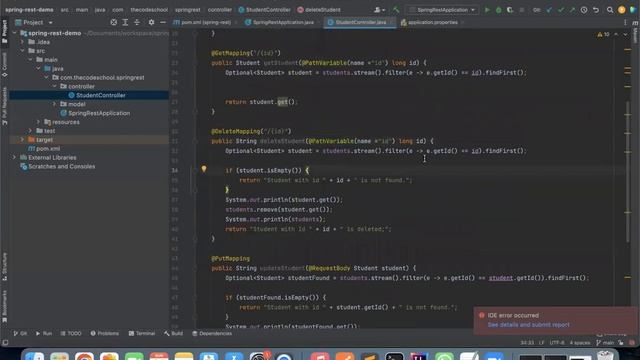
Task: Expand all nodes icon in Project panel
Action: coord(125,22)
